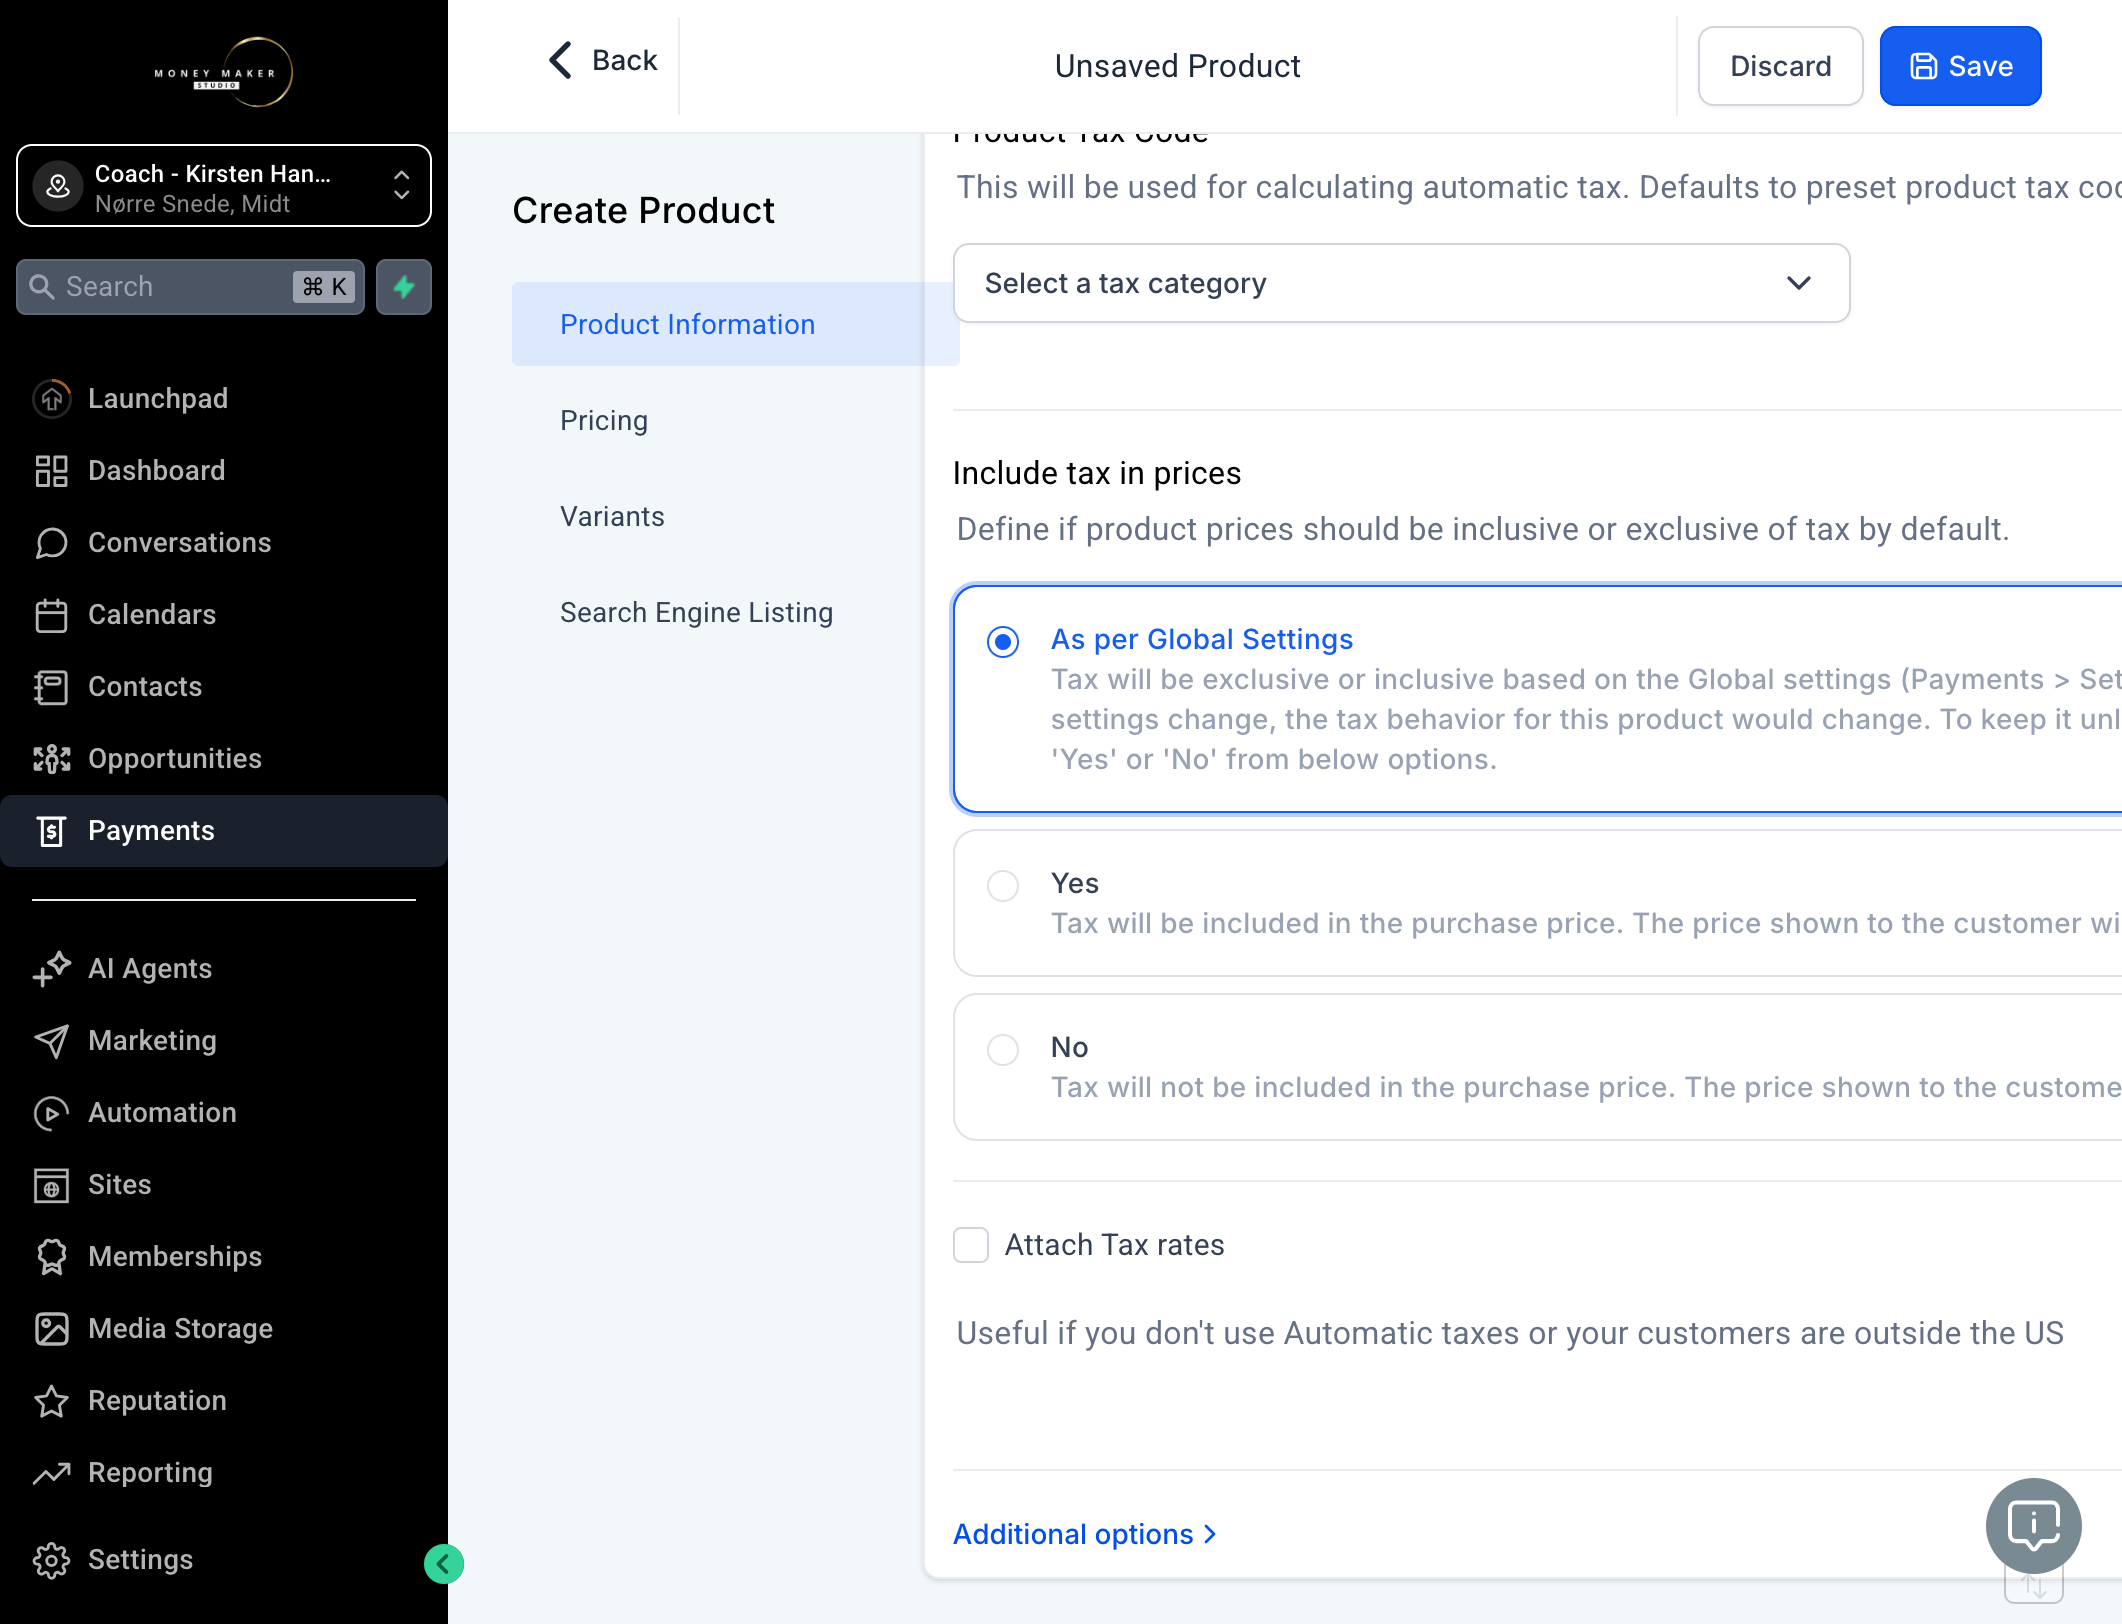Switch to Product Information section
The width and height of the screenshot is (2122, 1624).
click(x=735, y=324)
